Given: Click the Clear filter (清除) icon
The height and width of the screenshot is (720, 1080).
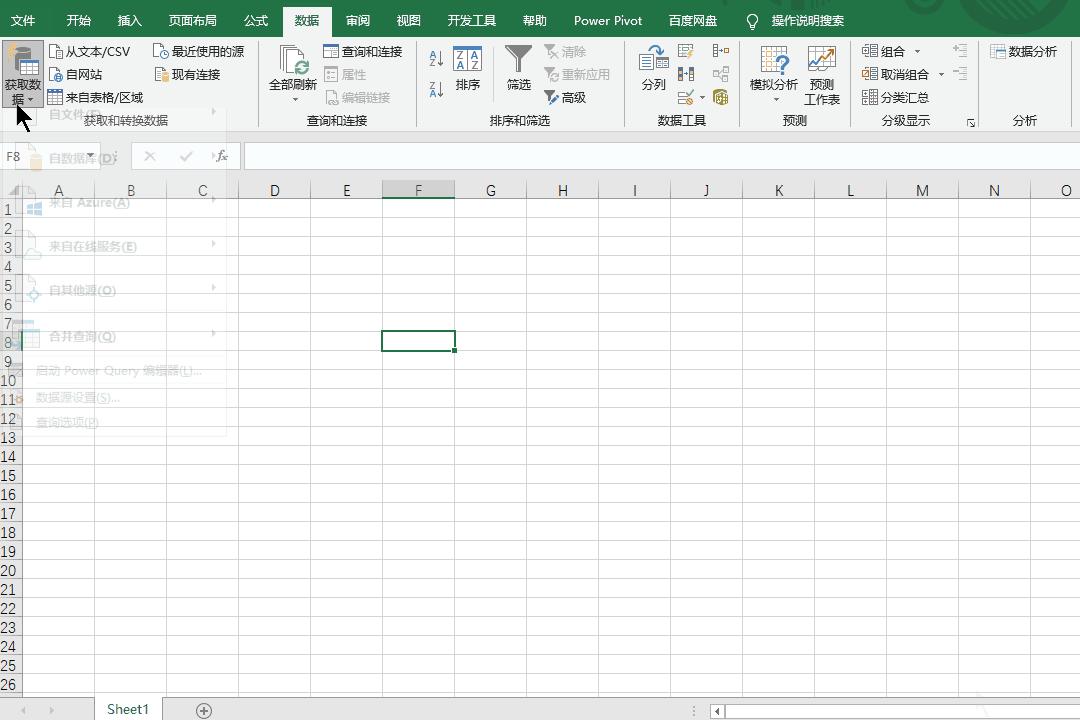Looking at the screenshot, I should point(551,52).
